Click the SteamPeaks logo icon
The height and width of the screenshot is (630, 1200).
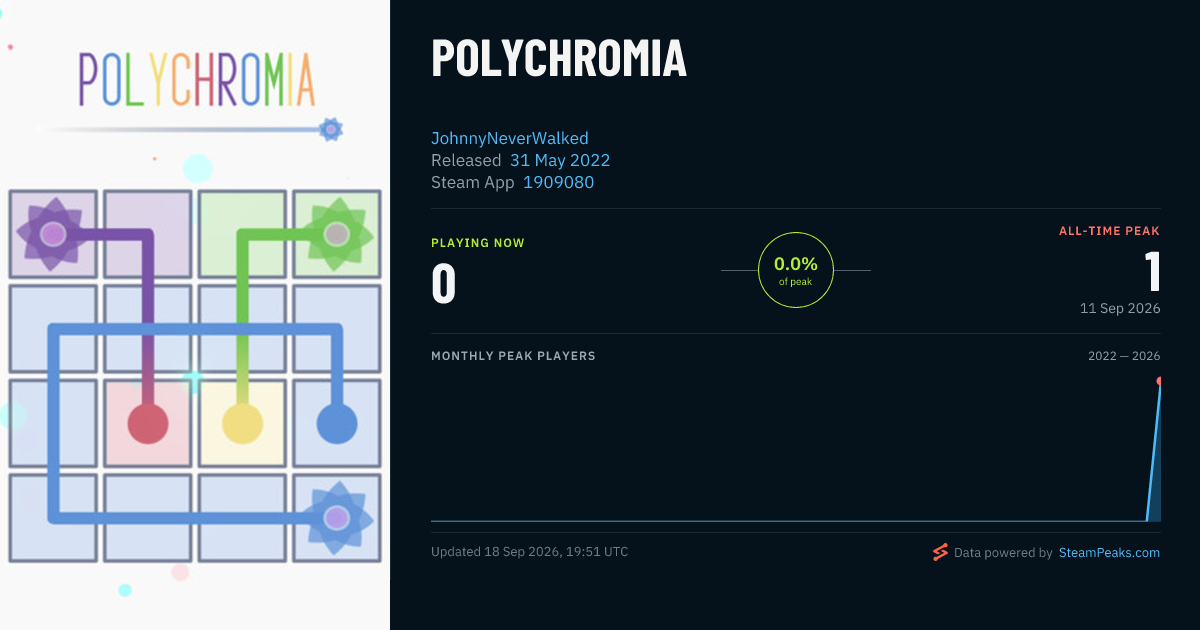(x=940, y=552)
